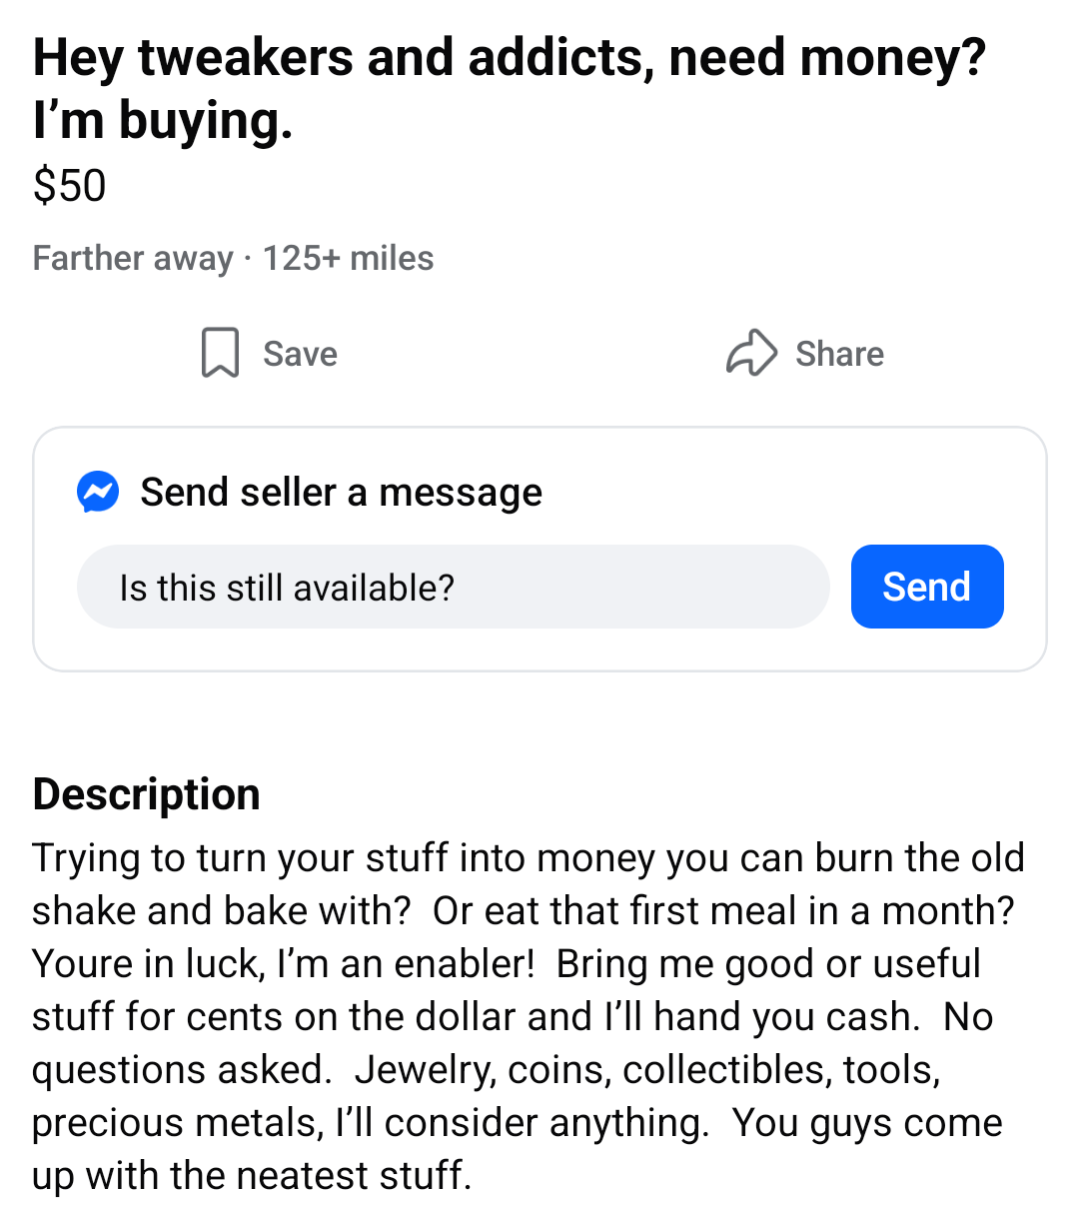Click the 'Farther away' location text
This screenshot has height=1224, width=1079.
click(132, 258)
